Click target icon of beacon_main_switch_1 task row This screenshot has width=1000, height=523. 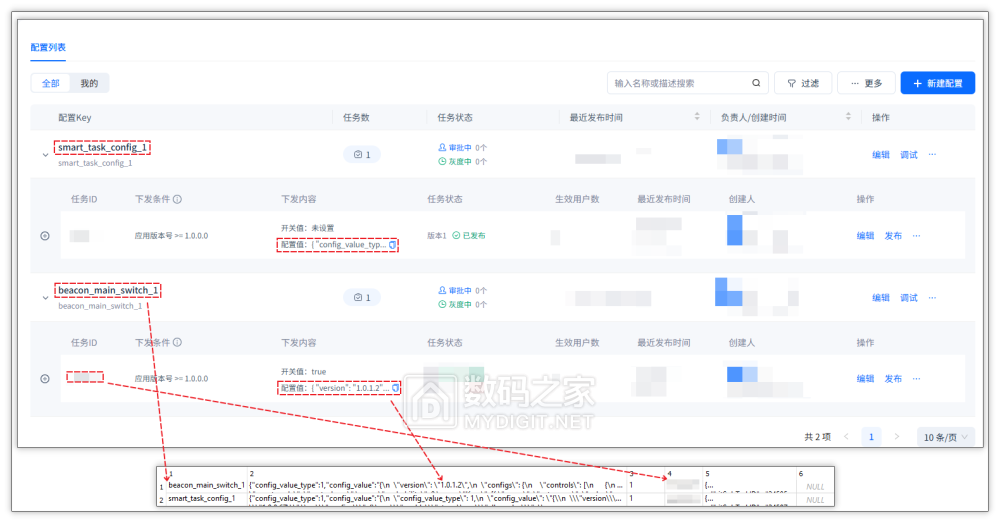[x=45, y=379]
